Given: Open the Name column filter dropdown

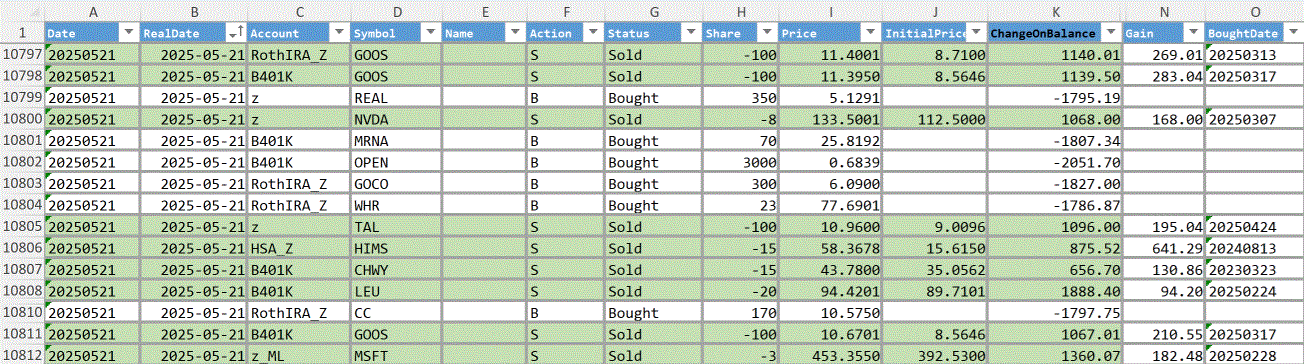Looking at the screenshot, I should coord(514,33).
